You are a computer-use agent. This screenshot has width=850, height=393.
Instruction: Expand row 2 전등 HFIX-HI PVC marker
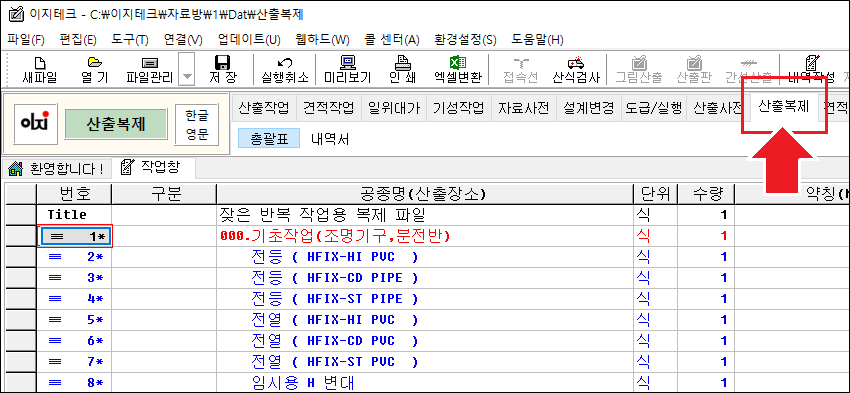pyautogui.click(x=55, y=257)
